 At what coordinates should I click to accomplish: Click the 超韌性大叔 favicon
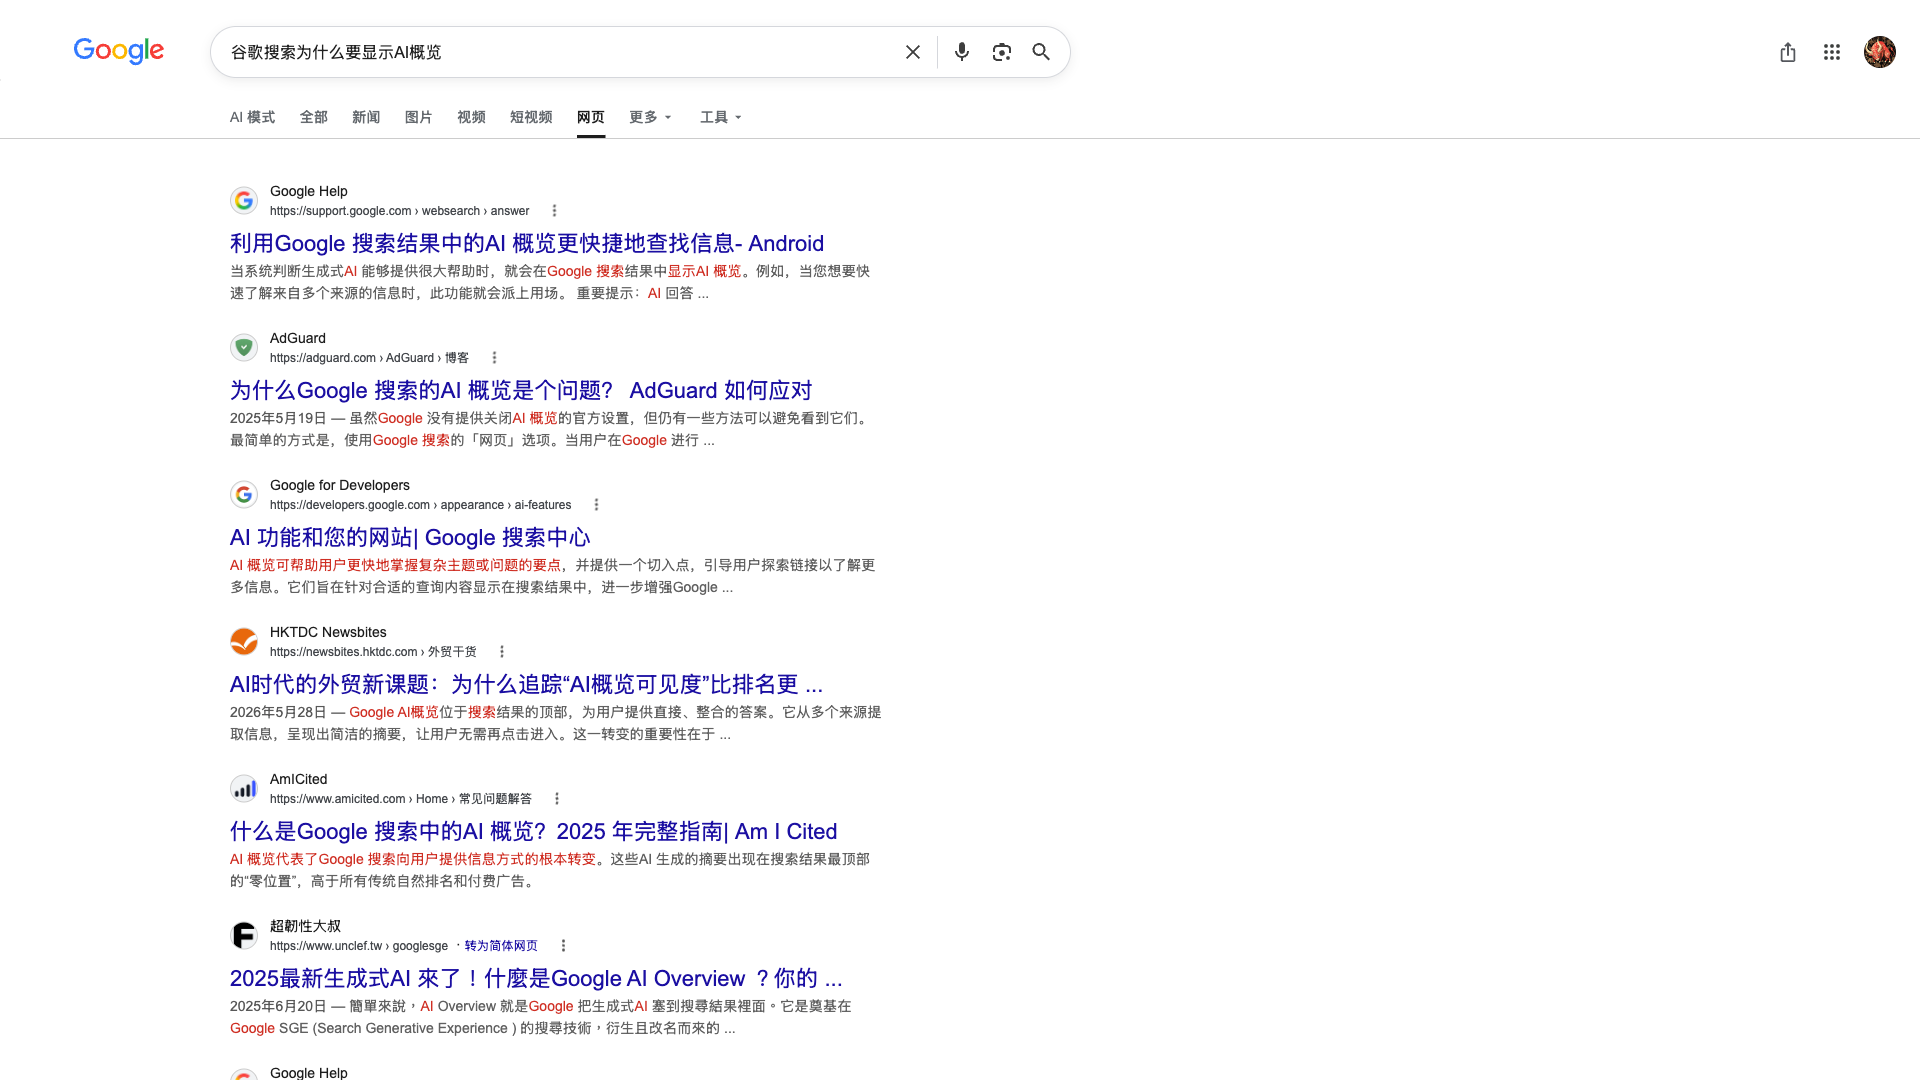[x=244, y=936]
